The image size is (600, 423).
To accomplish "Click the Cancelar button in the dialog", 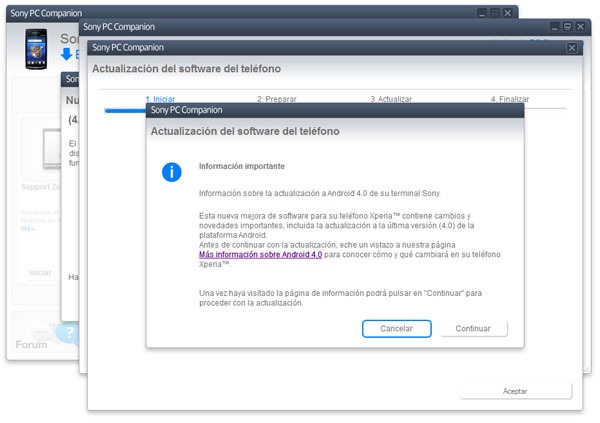I will 396,328.
